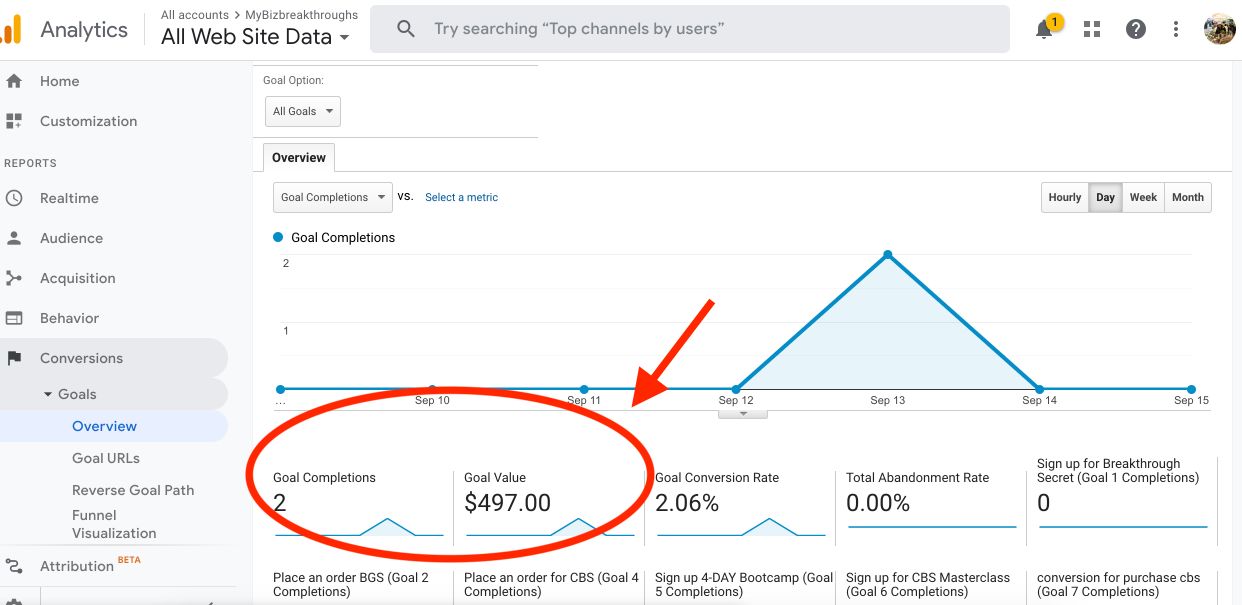The height and width of the screenshot is (605, 1242).
Task: Open the more options three-dot icon
Action: [1175, 29]
